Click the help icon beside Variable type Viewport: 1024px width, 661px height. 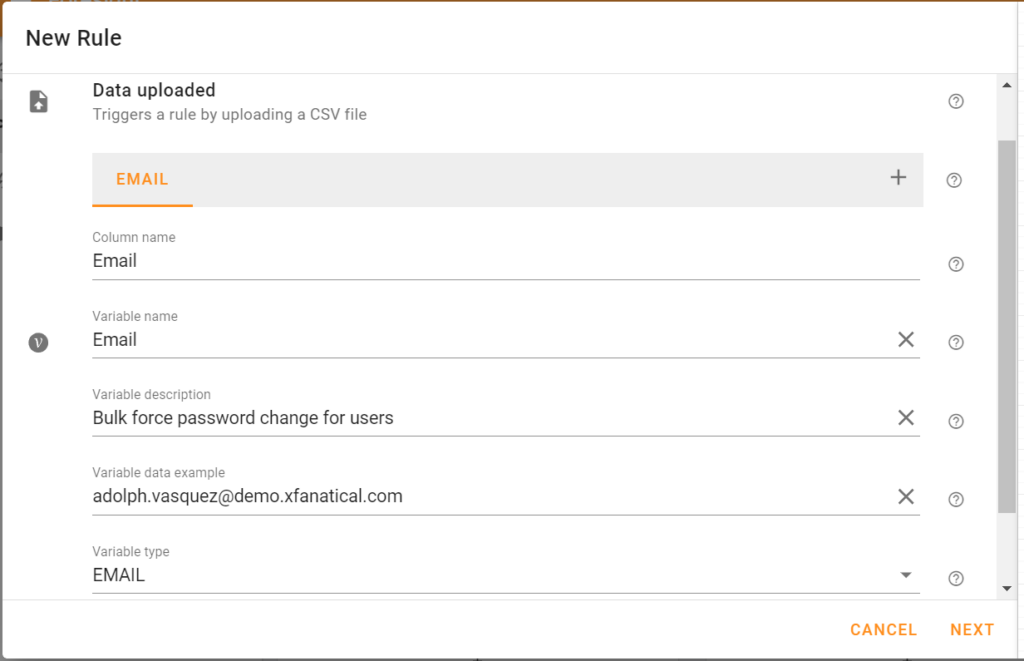tap(955, 577)
